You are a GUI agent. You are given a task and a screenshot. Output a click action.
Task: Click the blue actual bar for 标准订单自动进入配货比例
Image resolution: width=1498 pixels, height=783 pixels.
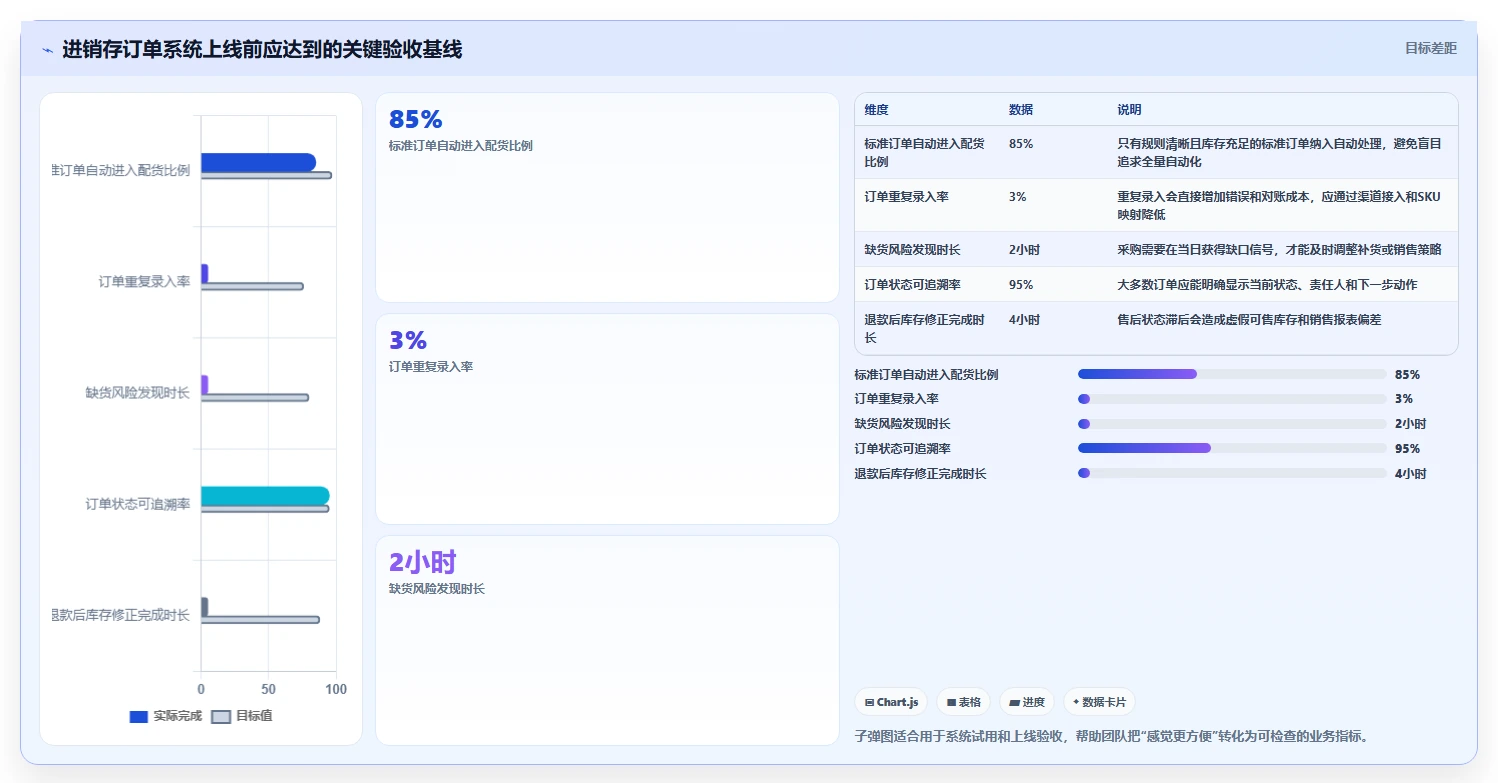coord(258,162)
